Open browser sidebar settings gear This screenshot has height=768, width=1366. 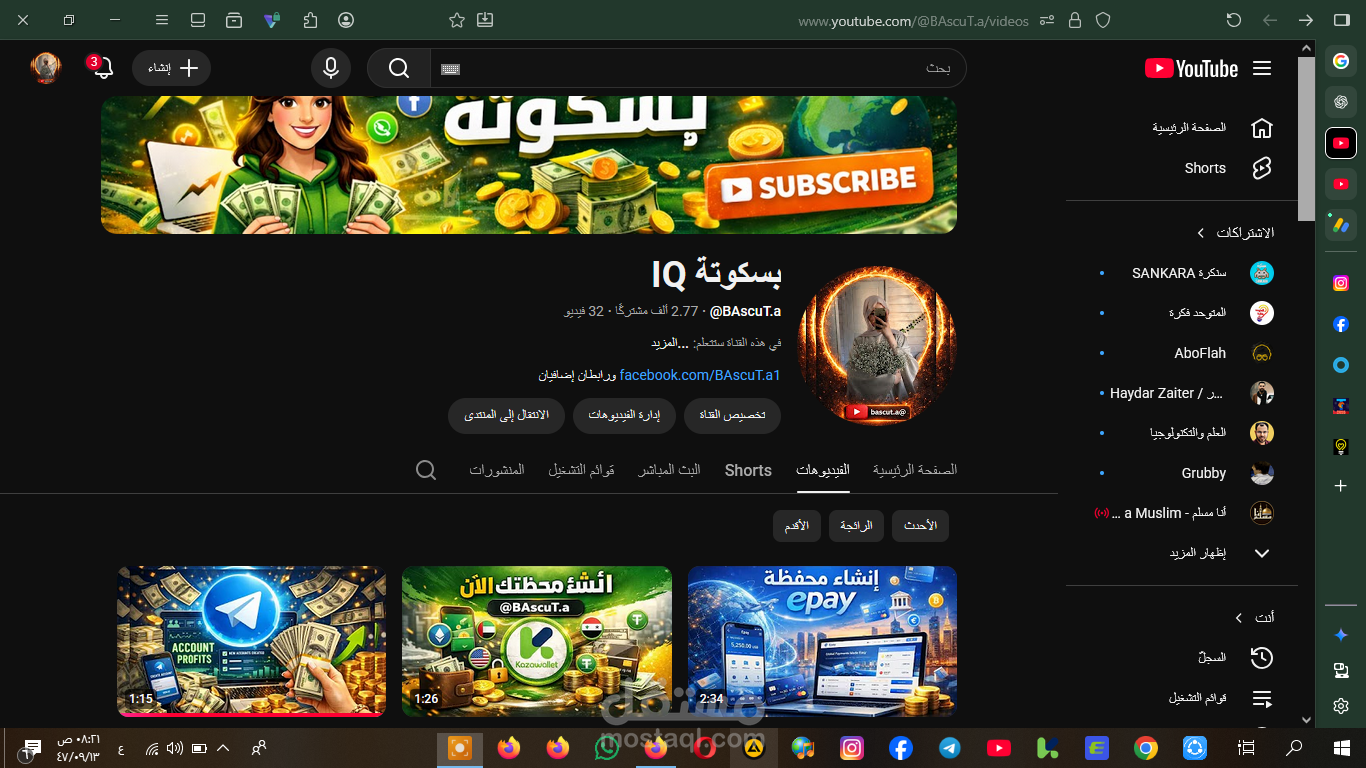coord(1341,706)
